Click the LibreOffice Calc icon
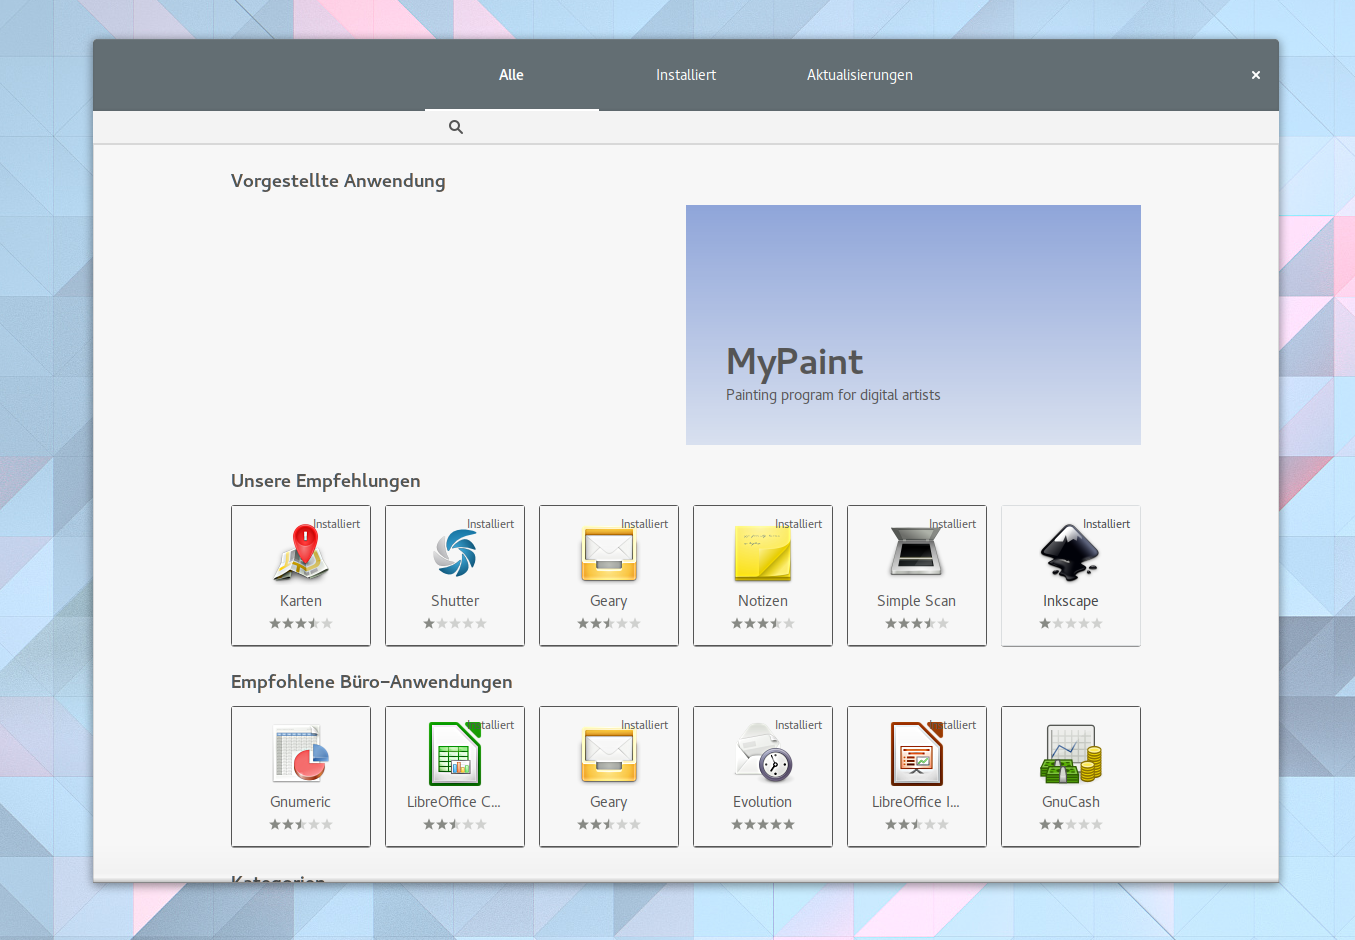 455,754
